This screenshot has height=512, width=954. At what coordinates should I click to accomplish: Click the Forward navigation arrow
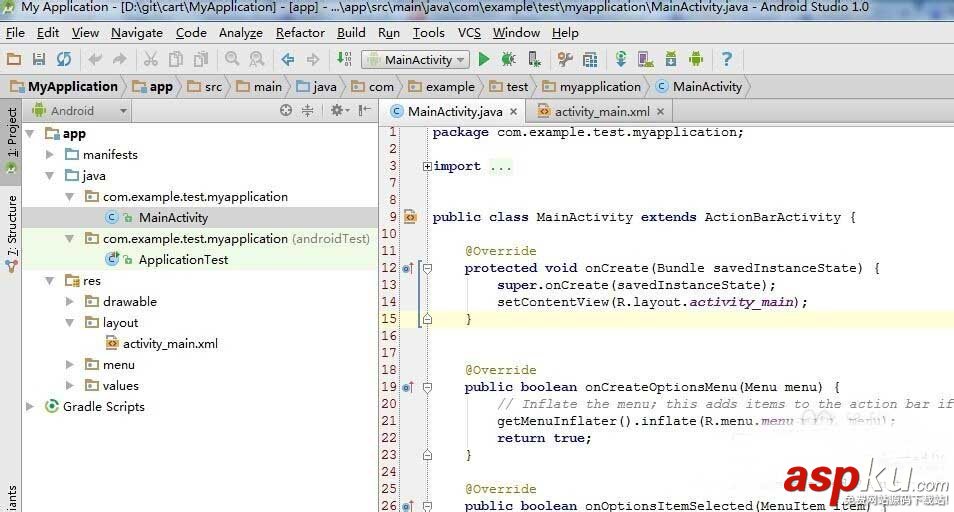coord(313,59)
